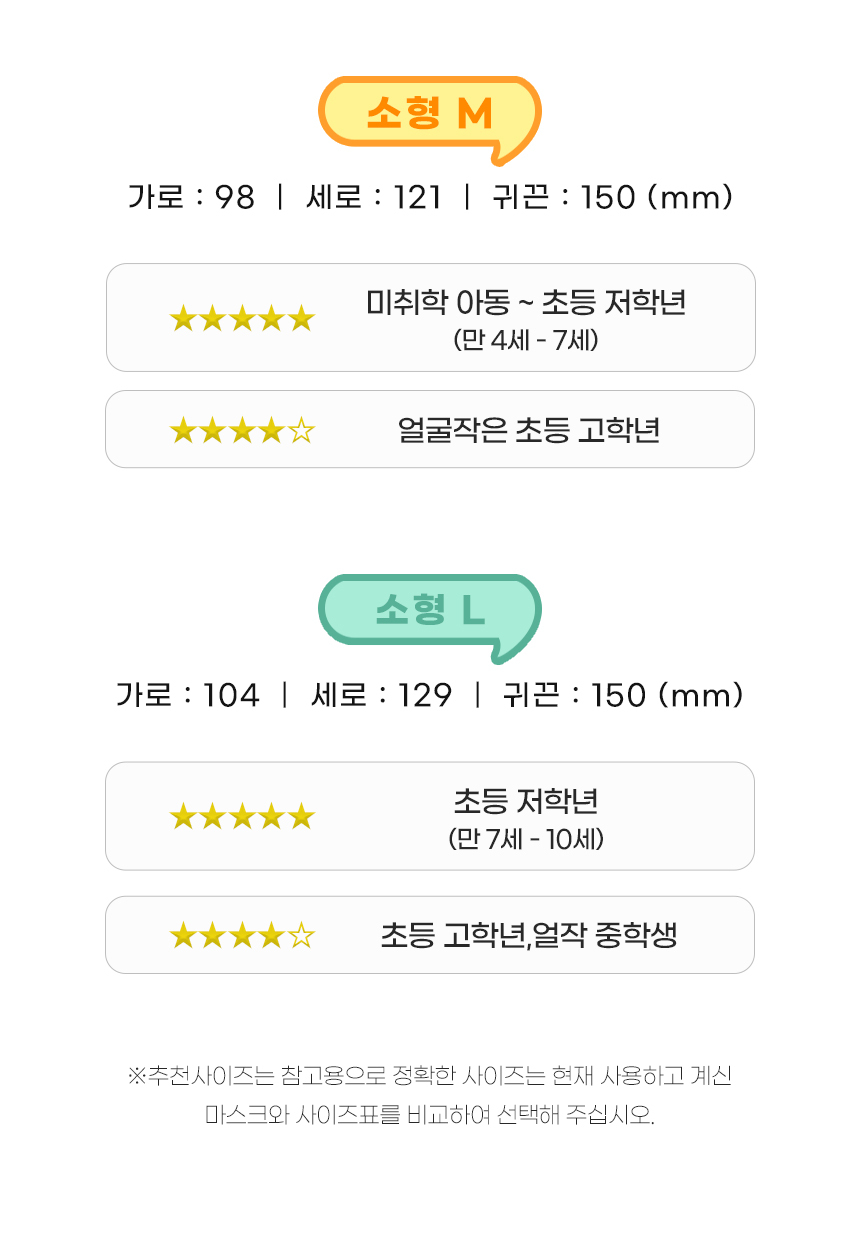Click the empty star beside 초등 고학년,얼작 중학생
This screenshot has width=860, height=1260.
click(302, 936)
